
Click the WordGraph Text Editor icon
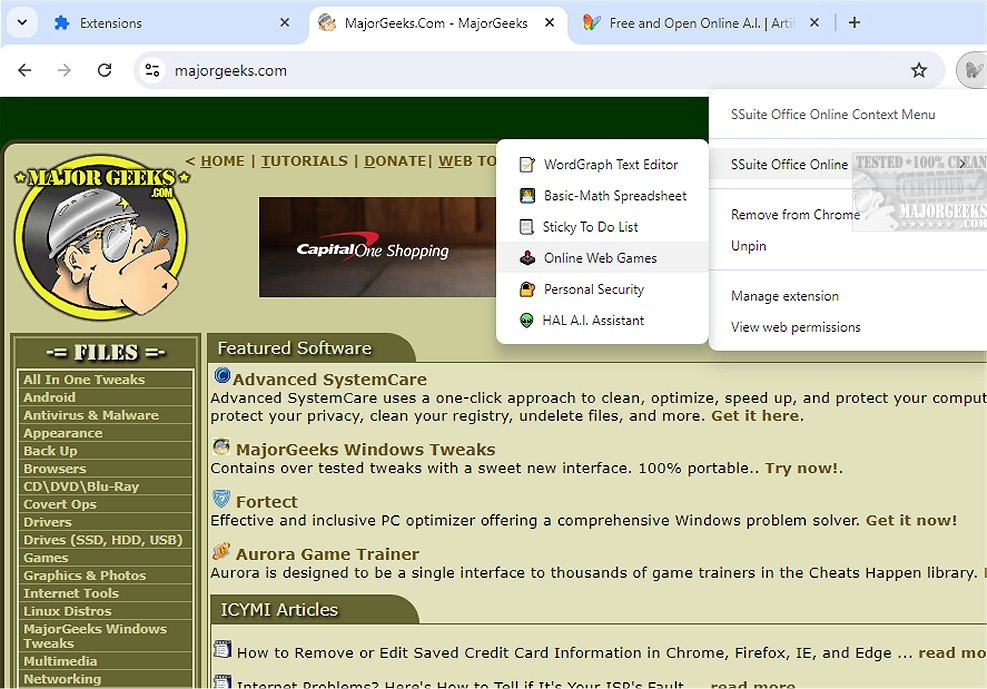click(x=527, y=165)
